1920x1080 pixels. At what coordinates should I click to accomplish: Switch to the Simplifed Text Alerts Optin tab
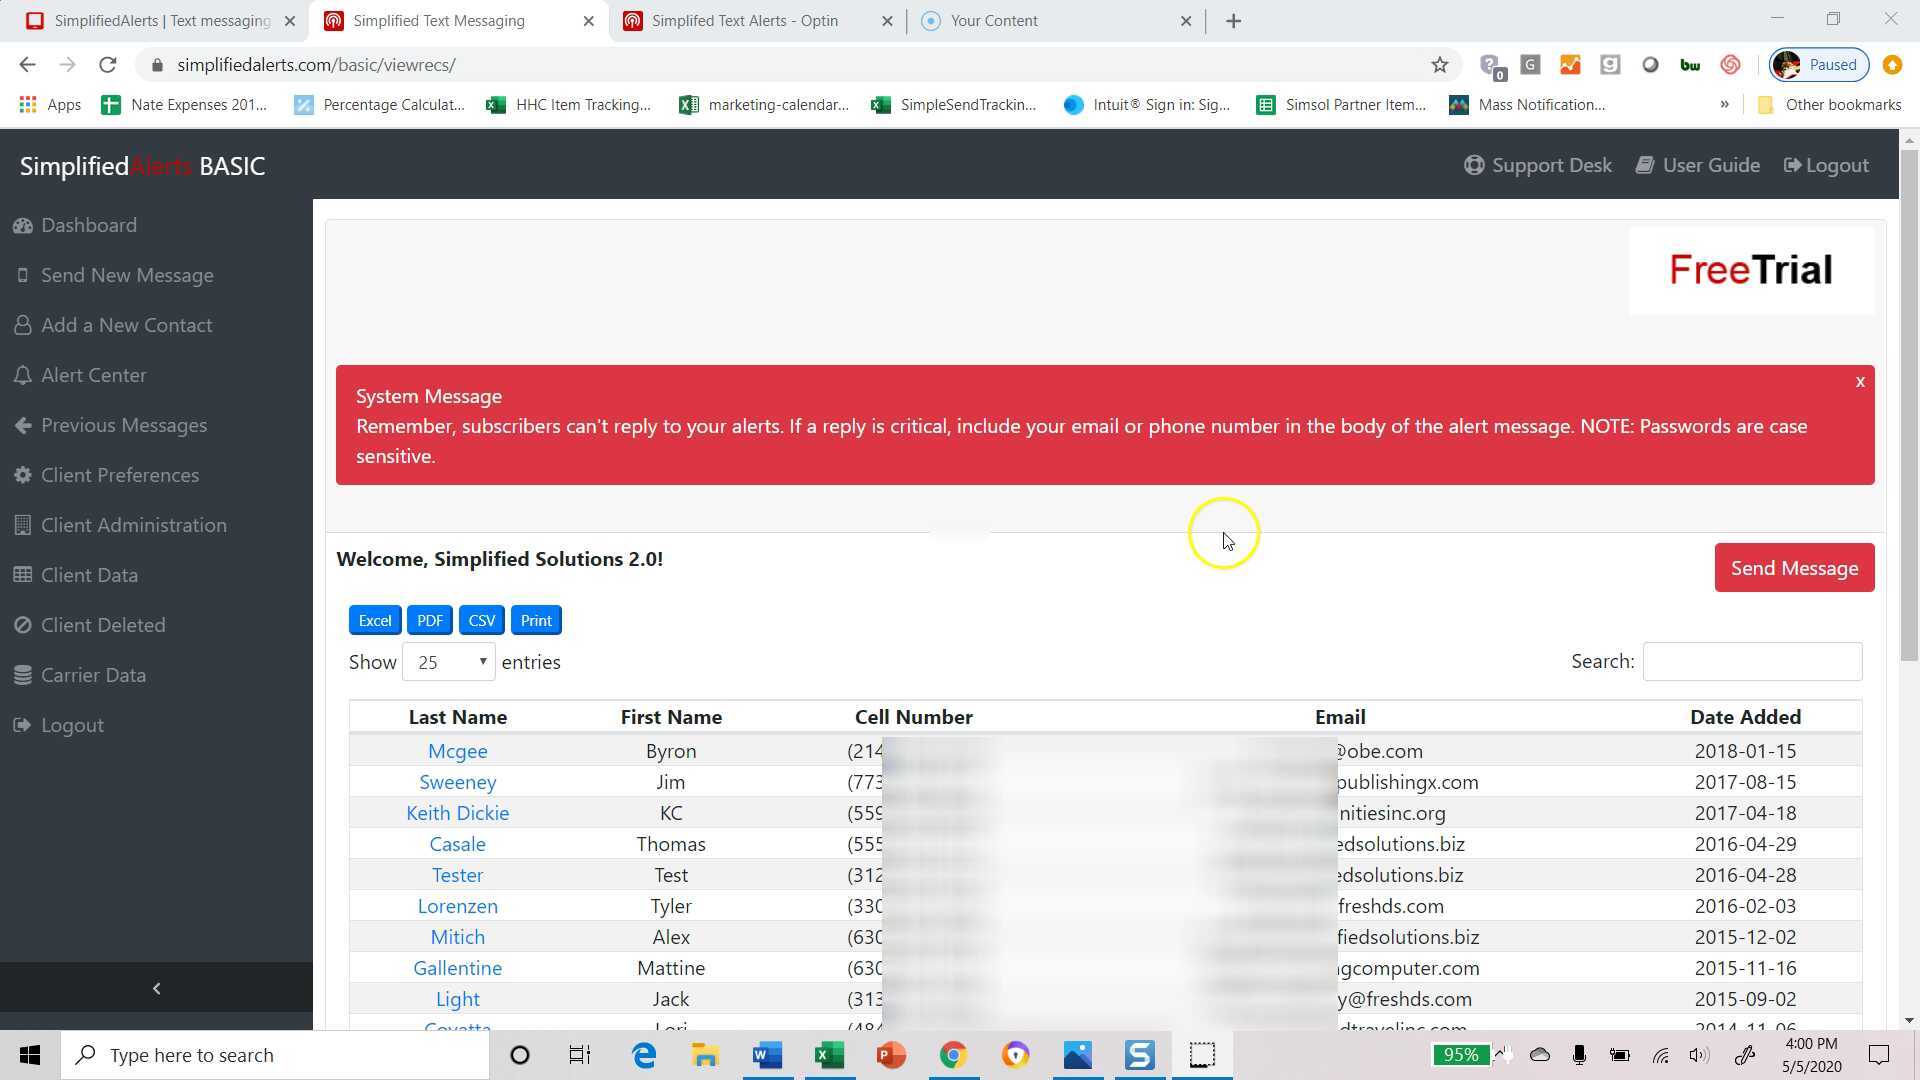[744, 20]
